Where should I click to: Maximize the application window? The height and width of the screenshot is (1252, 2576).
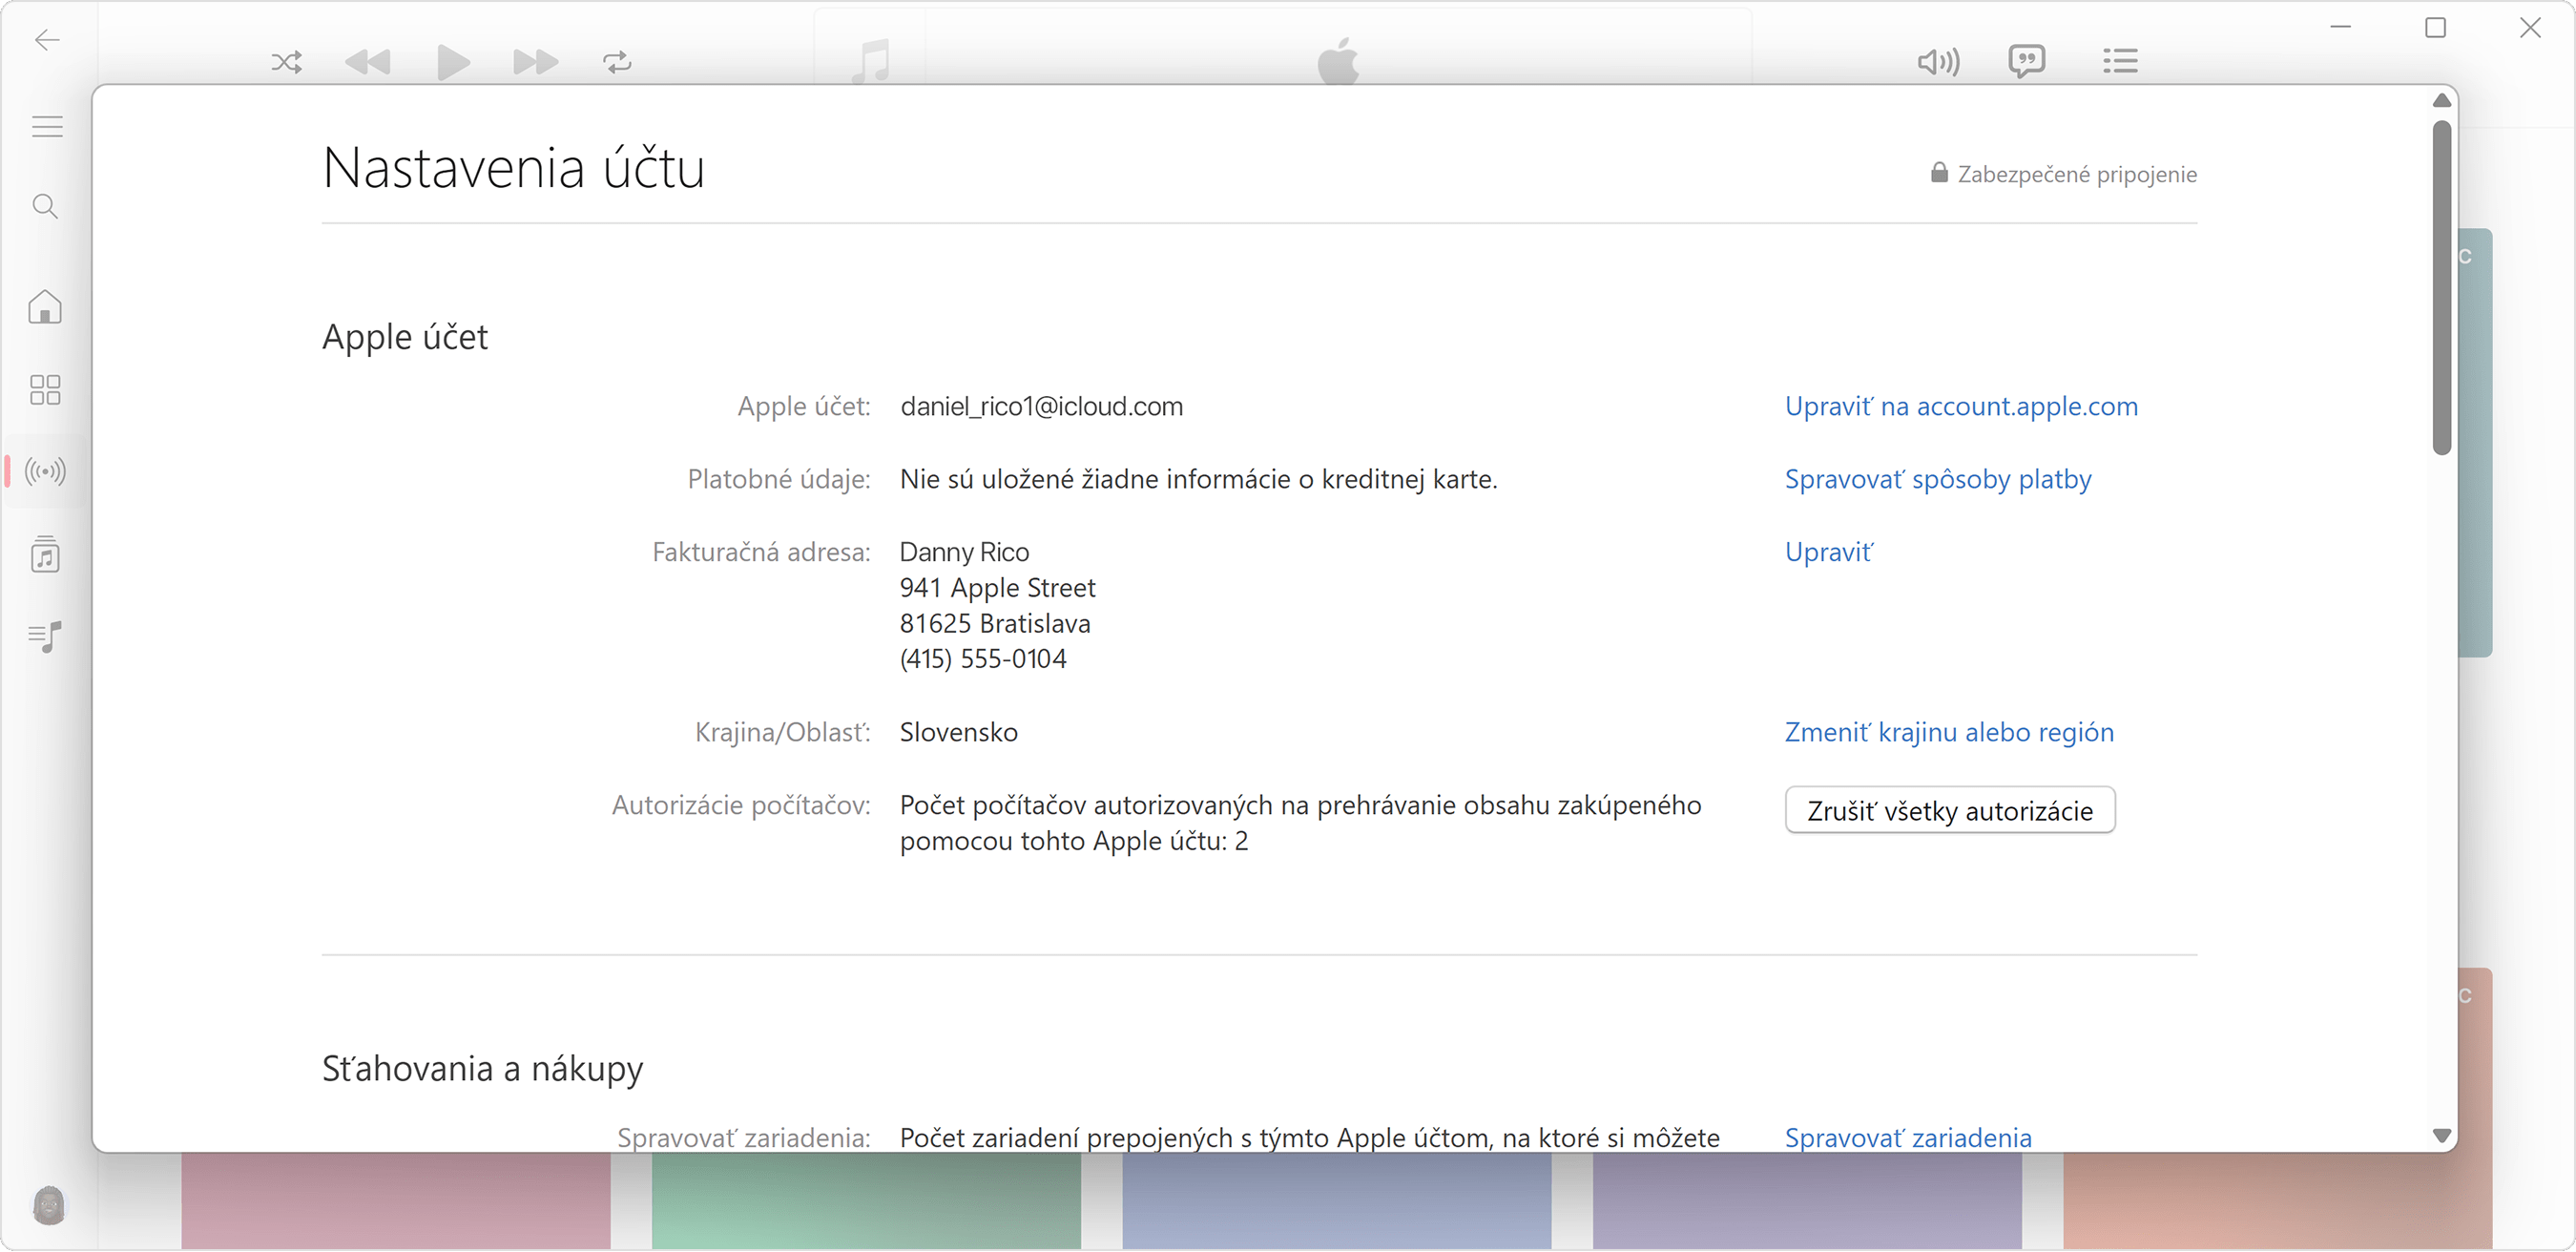[x=2435, y=28]
